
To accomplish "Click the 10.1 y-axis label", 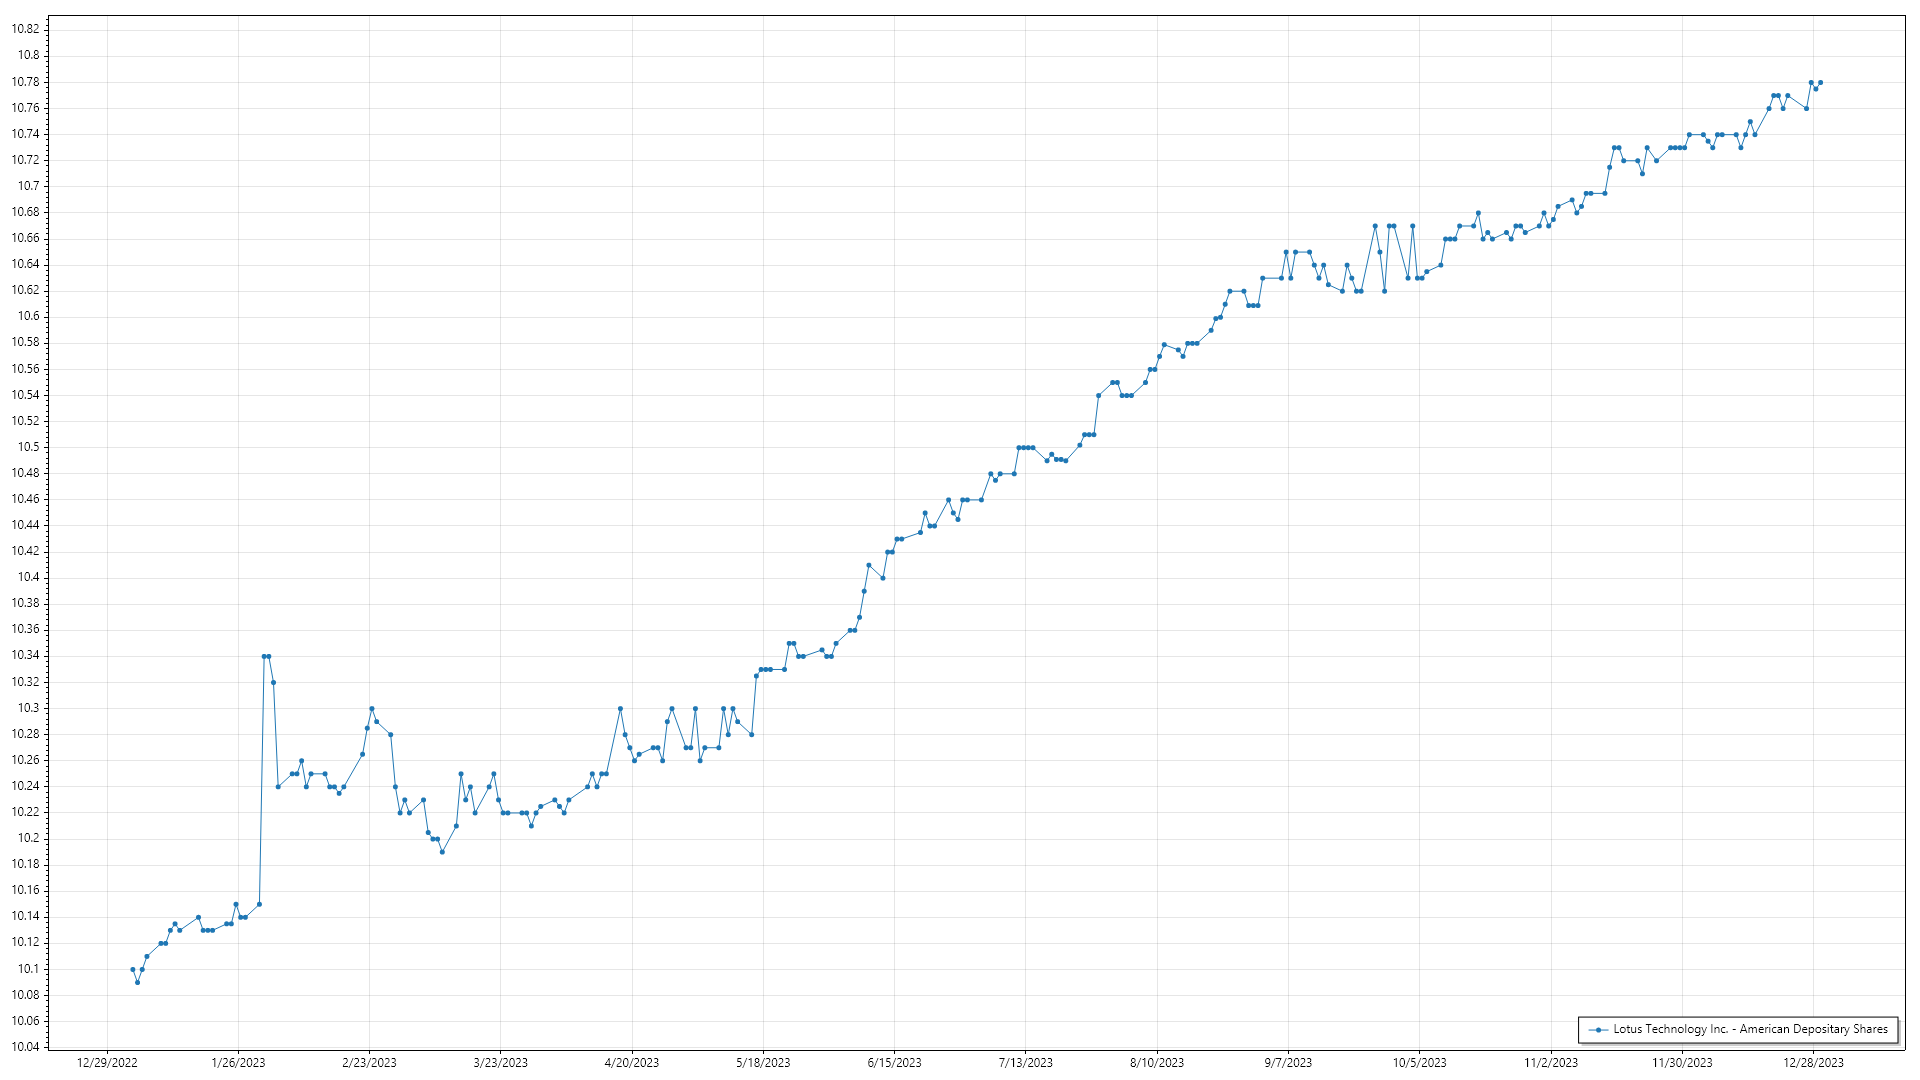I will pyautogui.click(x=28, y=969).
